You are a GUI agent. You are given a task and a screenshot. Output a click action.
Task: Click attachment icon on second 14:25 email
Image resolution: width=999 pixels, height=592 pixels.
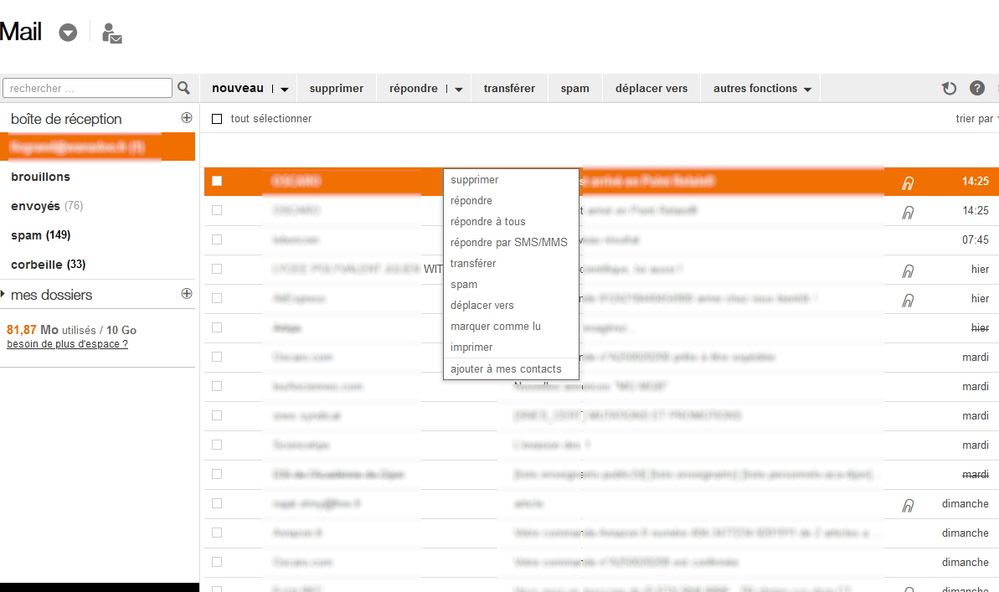908,212
